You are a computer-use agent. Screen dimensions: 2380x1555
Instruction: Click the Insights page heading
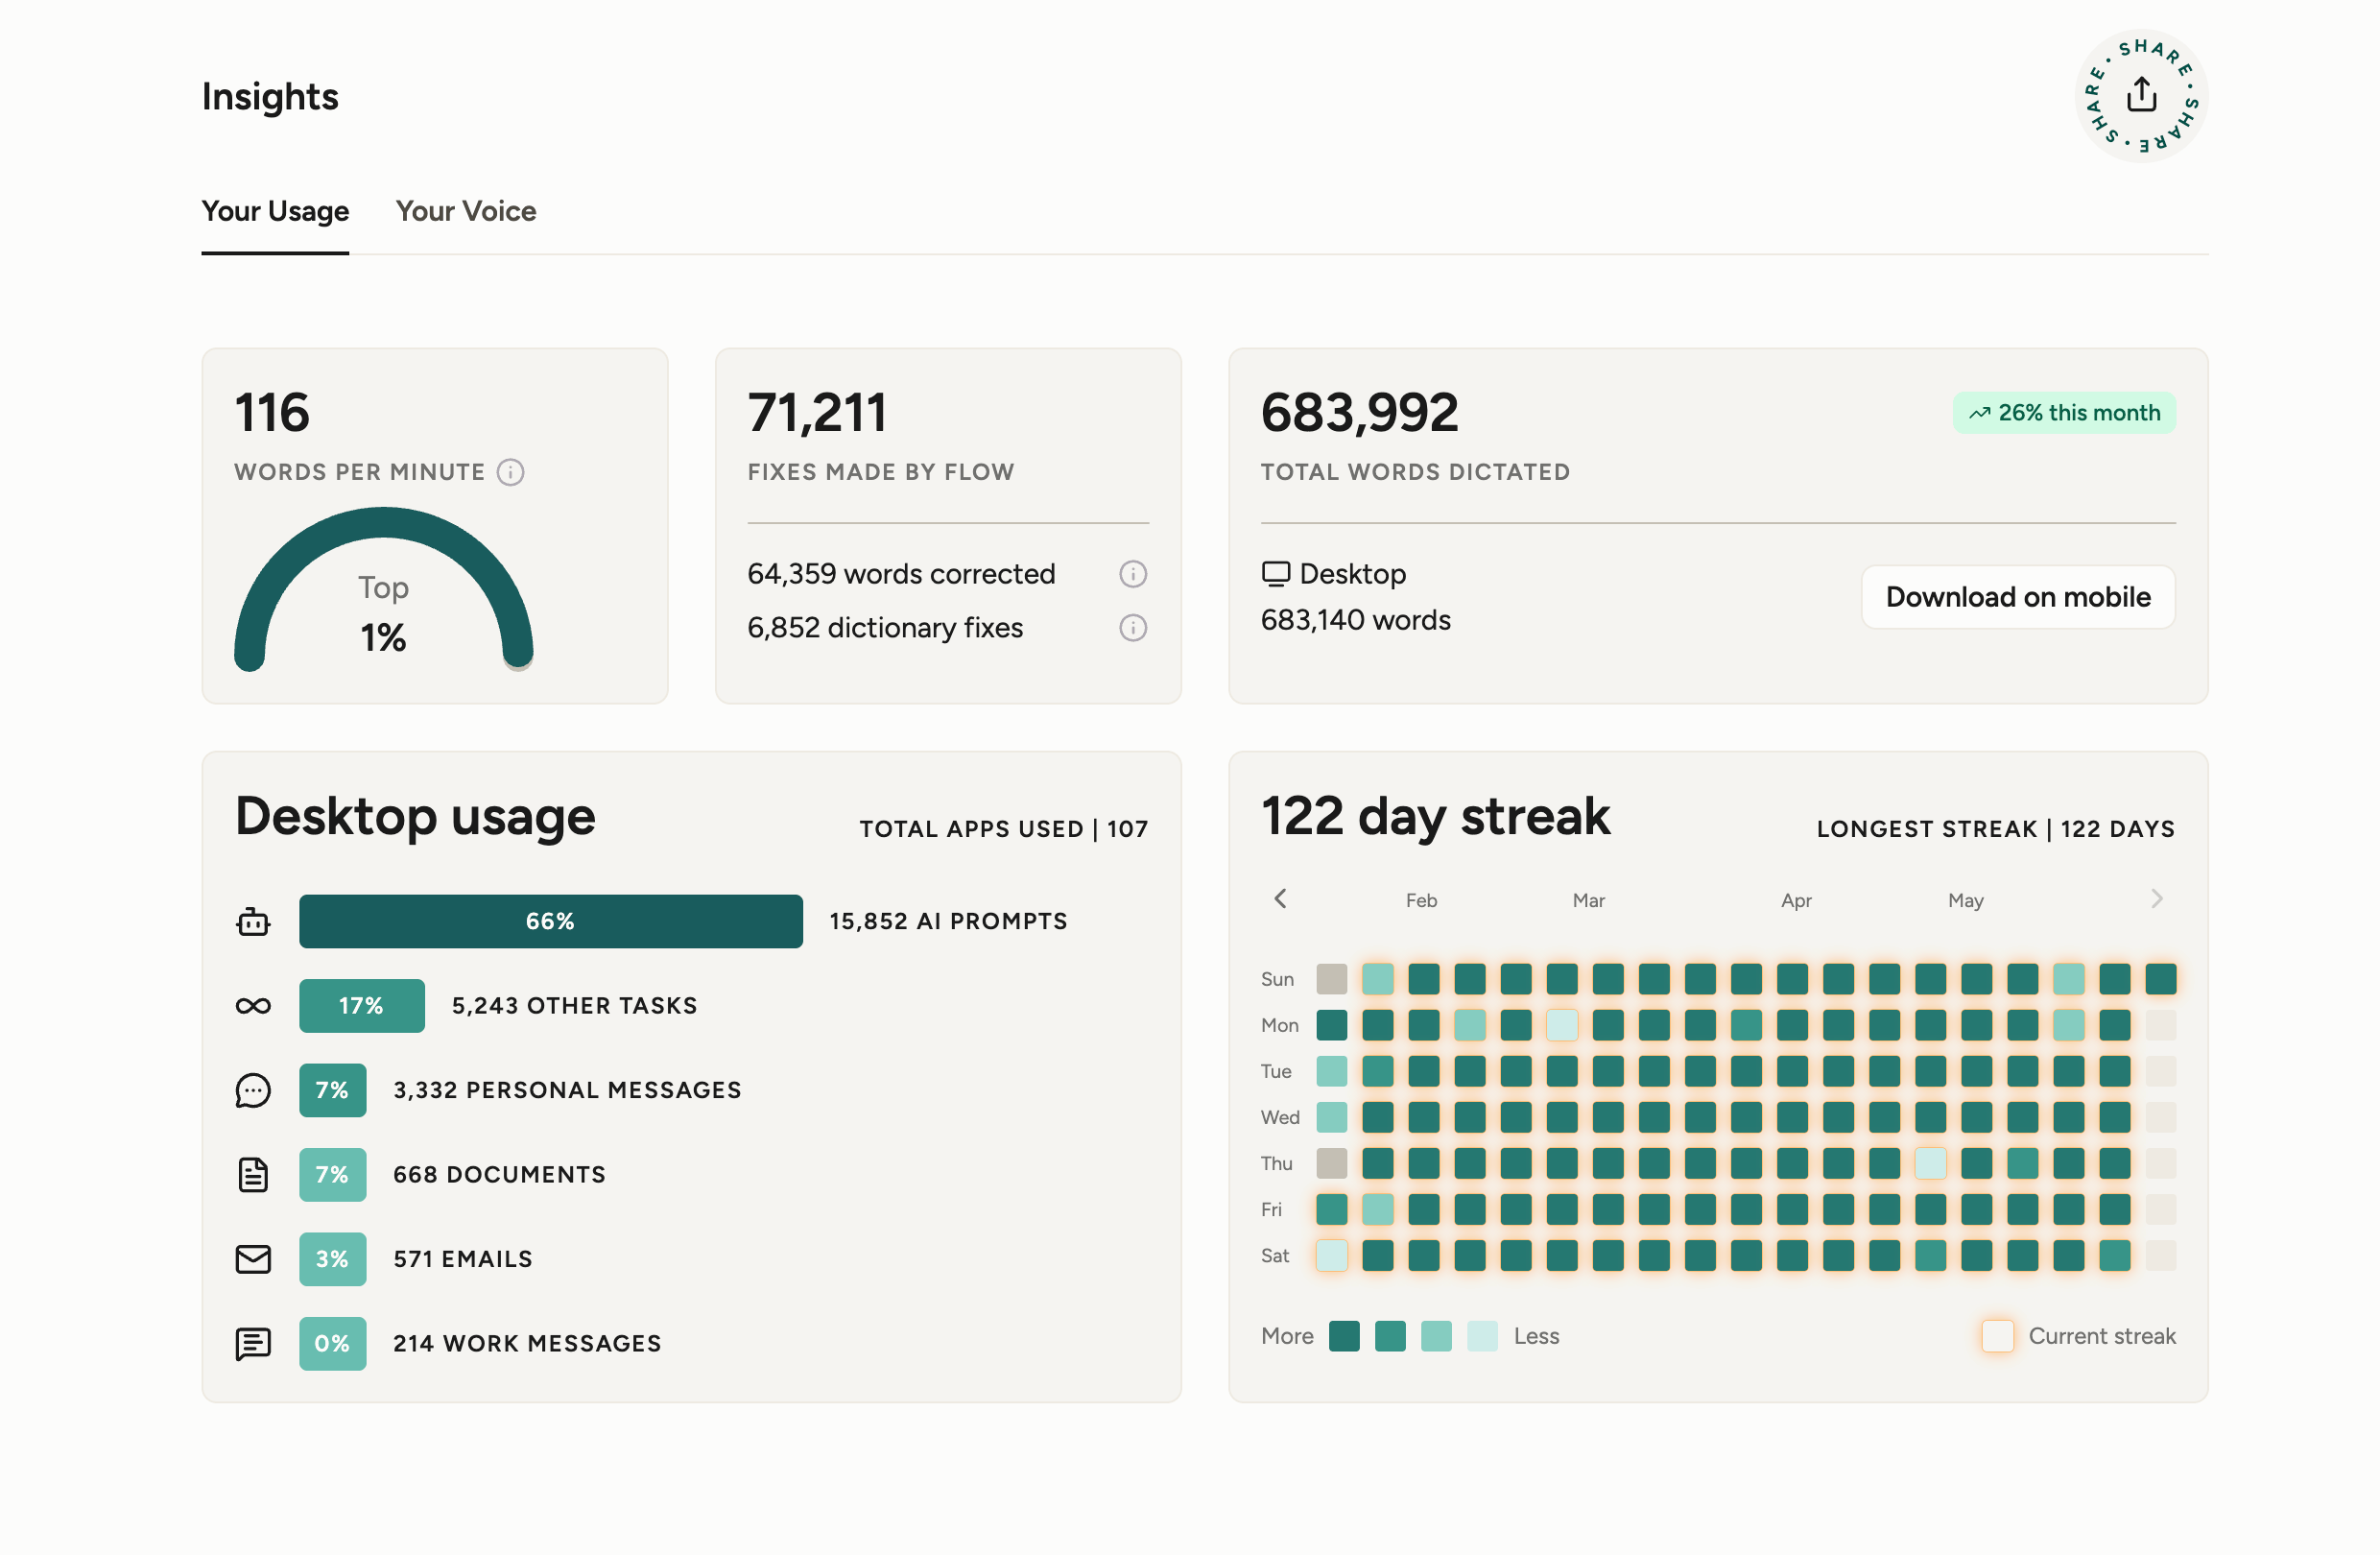pyautogui.click(x=270, y=97)
